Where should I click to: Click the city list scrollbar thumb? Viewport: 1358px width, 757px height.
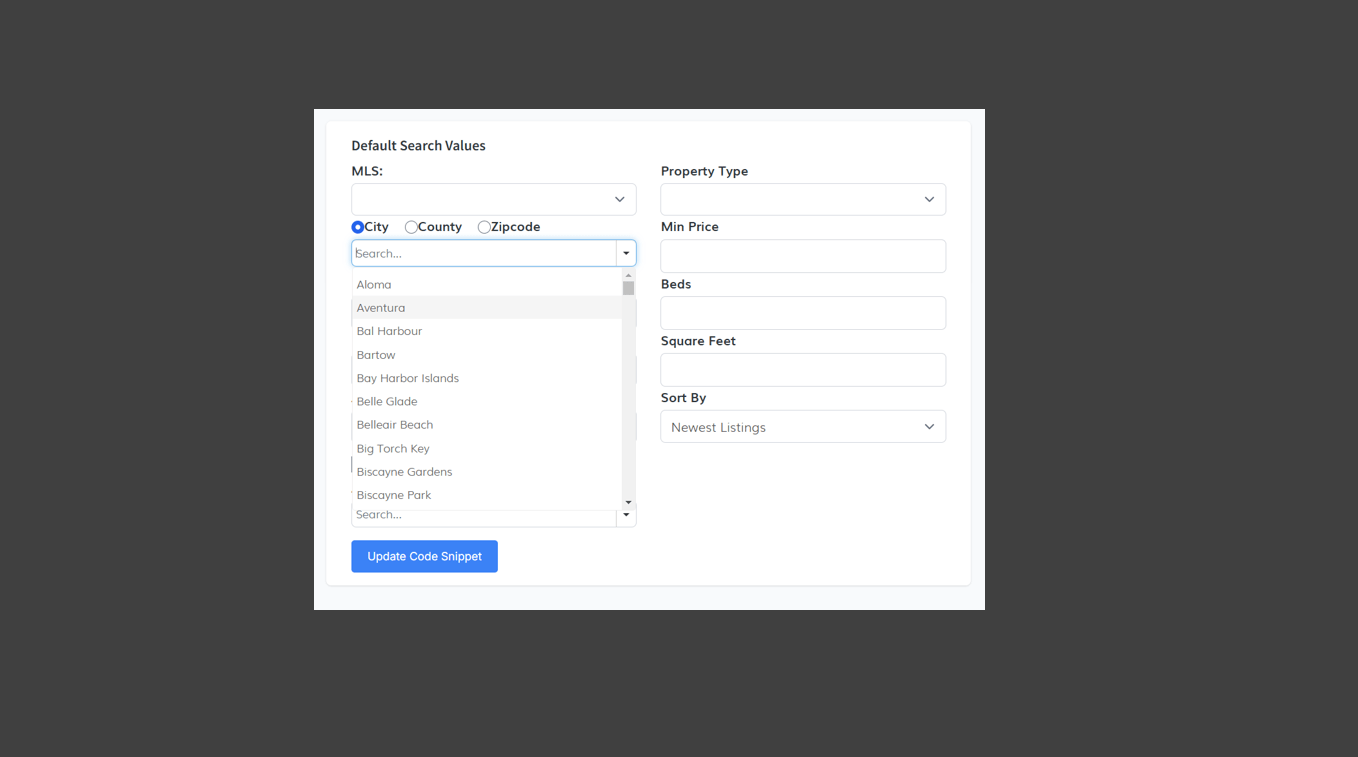click(628, 288)
